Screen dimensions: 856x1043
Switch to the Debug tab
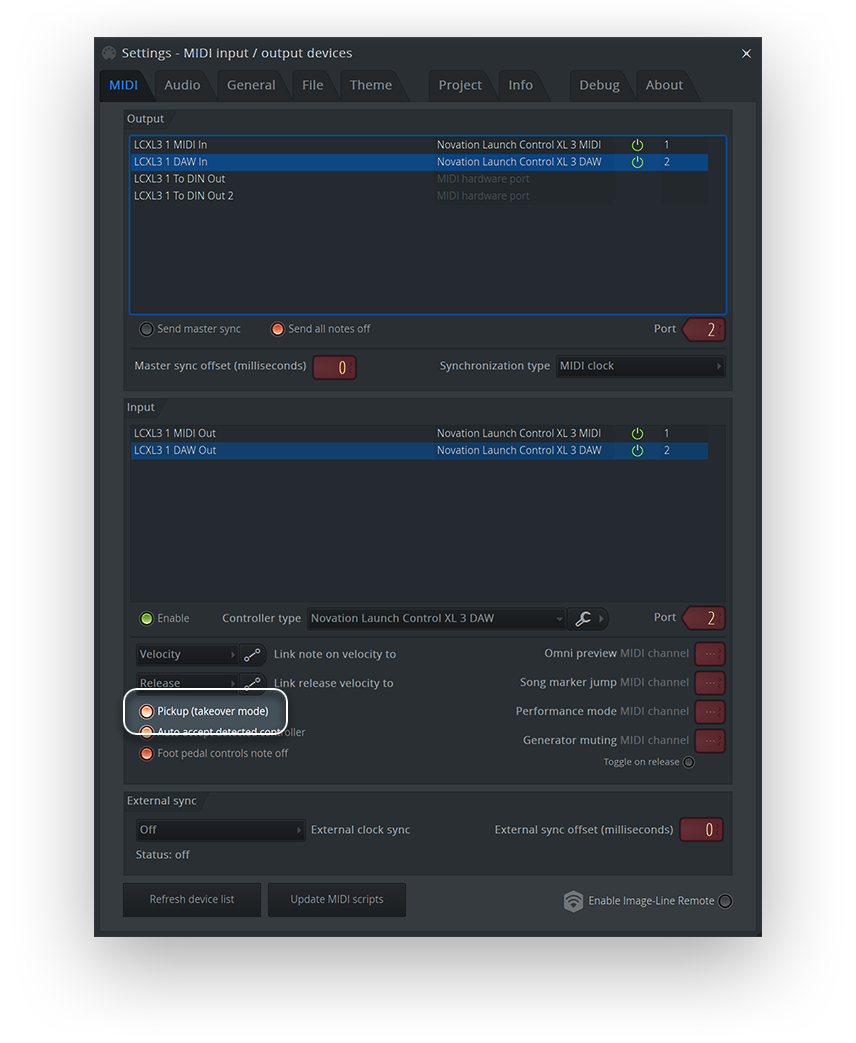pos(599,85)
